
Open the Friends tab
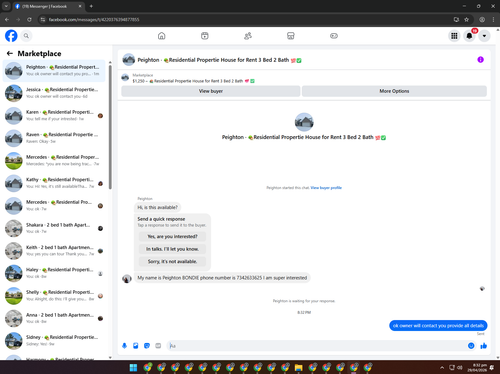(248, 36)
